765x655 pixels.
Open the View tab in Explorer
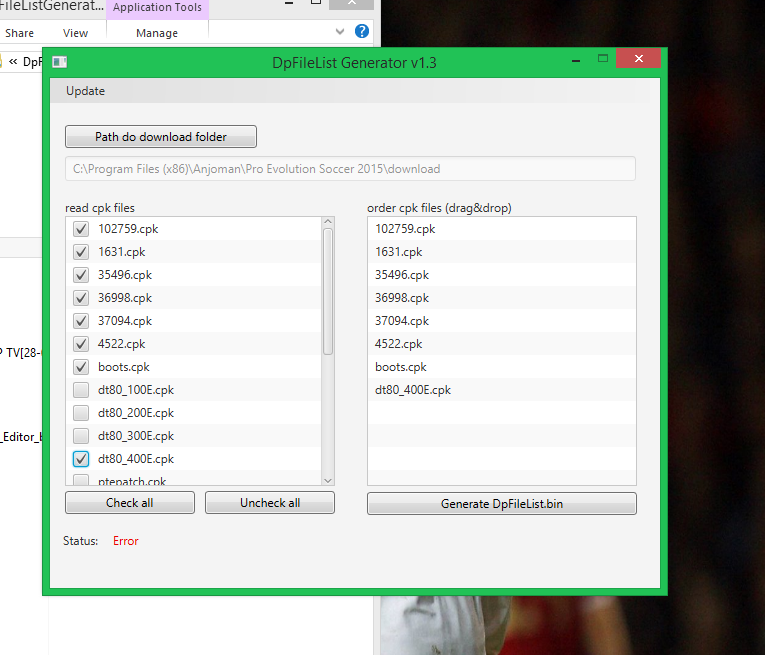click(75, 33)
